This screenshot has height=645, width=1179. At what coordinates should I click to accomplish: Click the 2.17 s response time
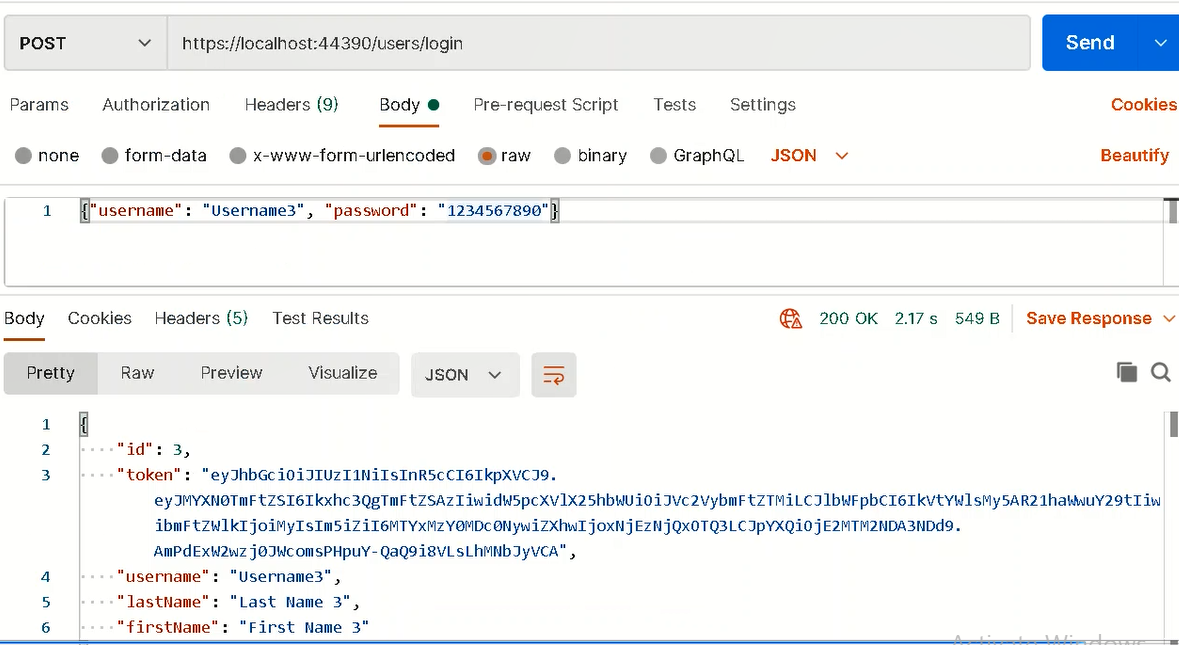(916, 319)
